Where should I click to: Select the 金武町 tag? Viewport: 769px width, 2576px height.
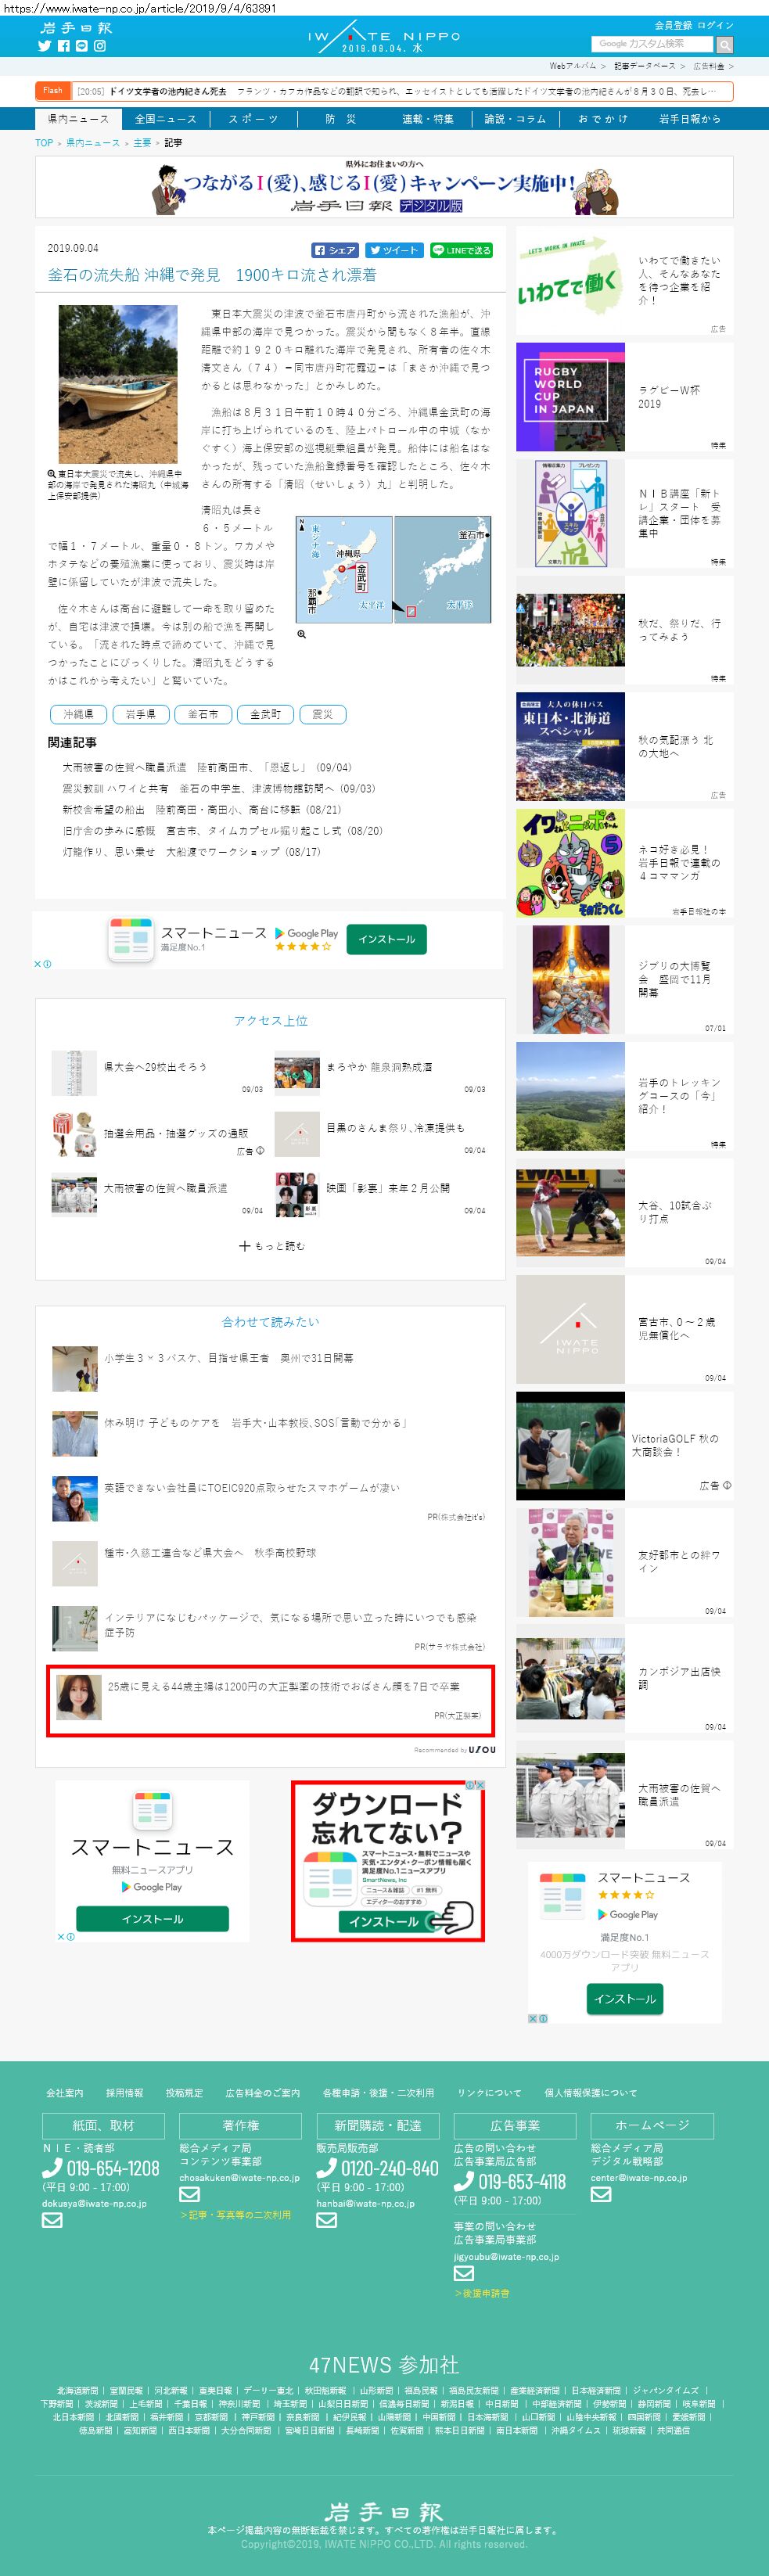pos(265,714)
